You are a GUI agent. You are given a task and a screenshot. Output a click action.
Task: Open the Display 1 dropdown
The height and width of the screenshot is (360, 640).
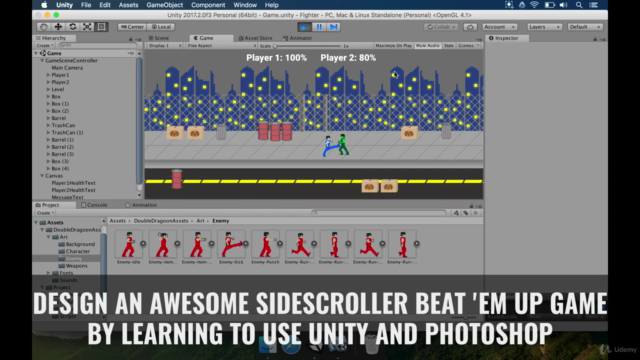coord(165,46)
